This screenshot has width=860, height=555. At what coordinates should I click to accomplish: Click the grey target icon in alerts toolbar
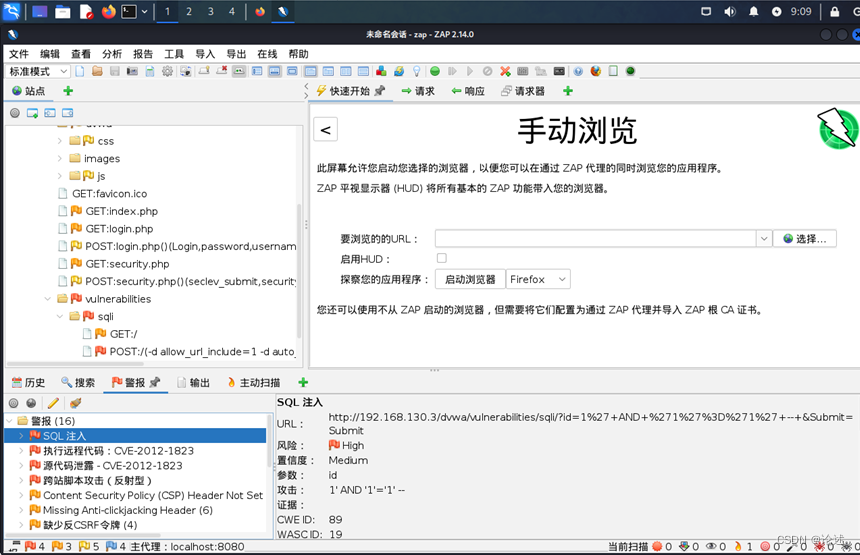14,403
